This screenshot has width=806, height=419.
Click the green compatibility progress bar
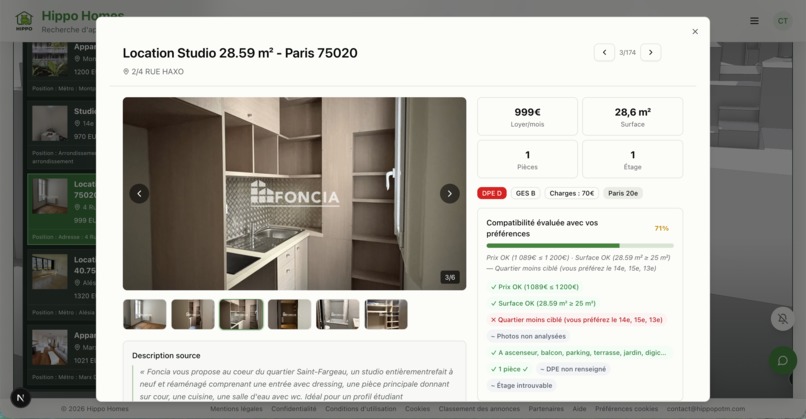(580, 246)
